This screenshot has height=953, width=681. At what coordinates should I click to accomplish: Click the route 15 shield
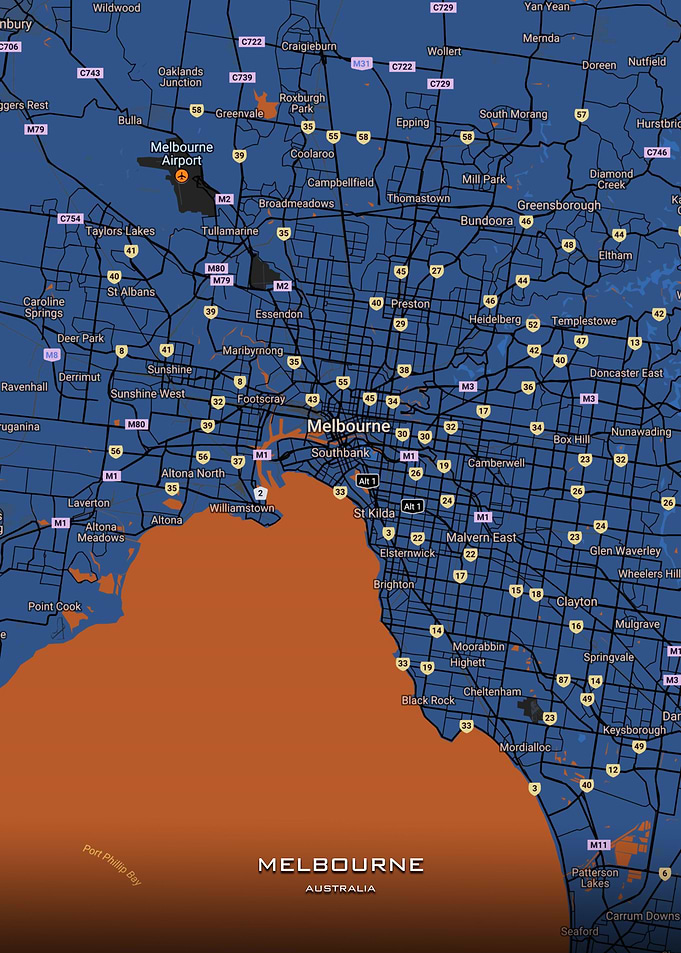click(516, 591)
